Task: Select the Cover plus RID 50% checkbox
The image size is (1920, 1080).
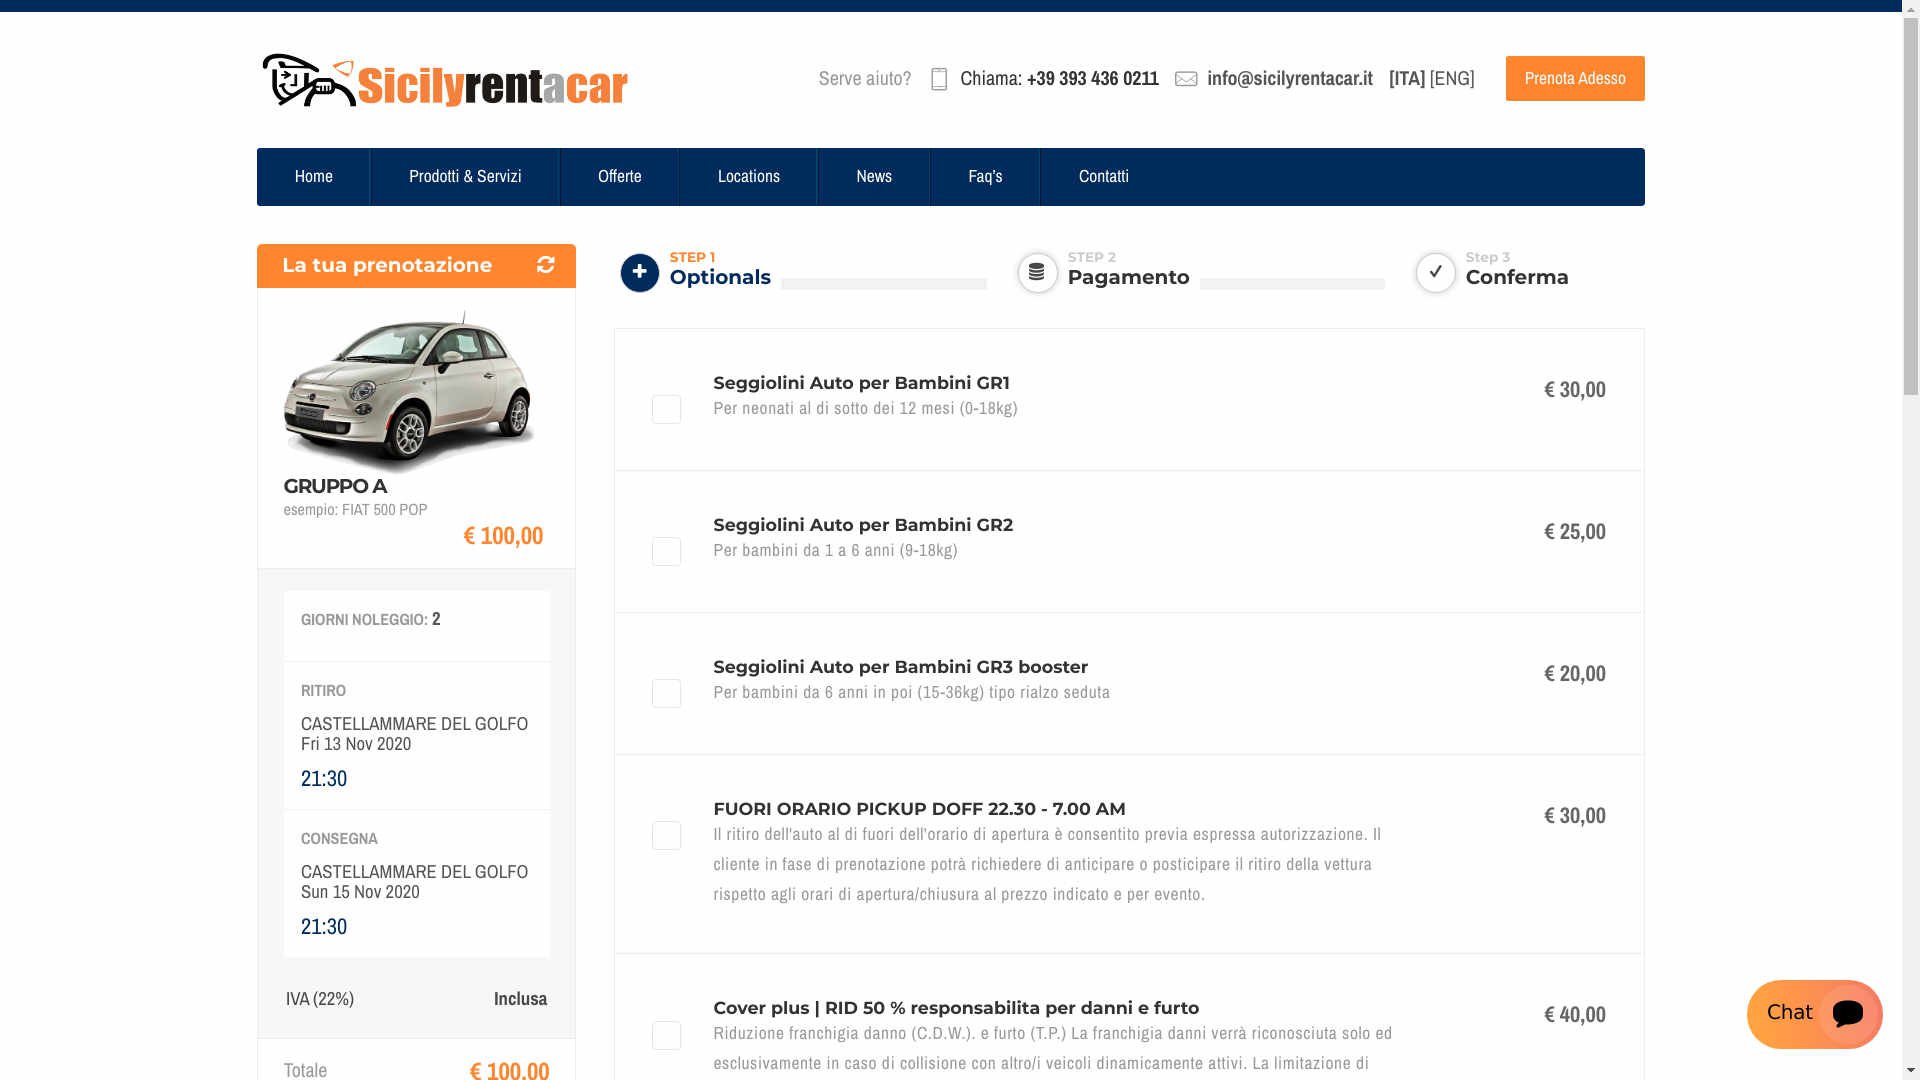Action: point(666,1035)
